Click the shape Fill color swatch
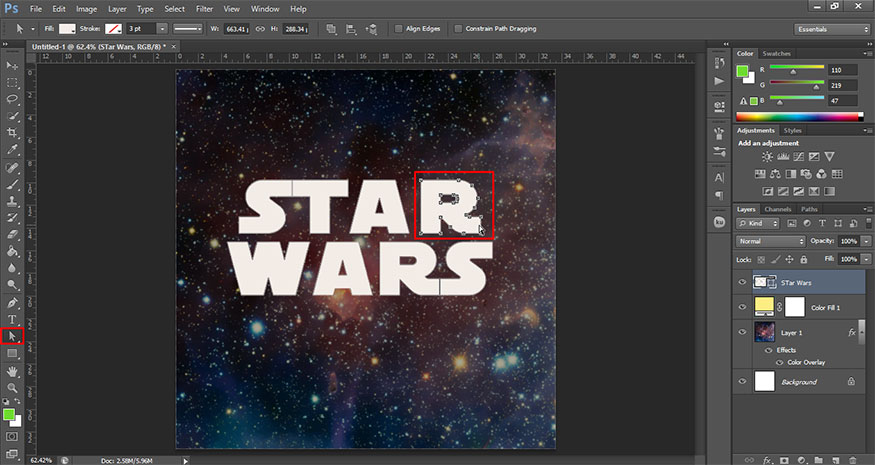875x465 pixels. click(x=67, y=29)
